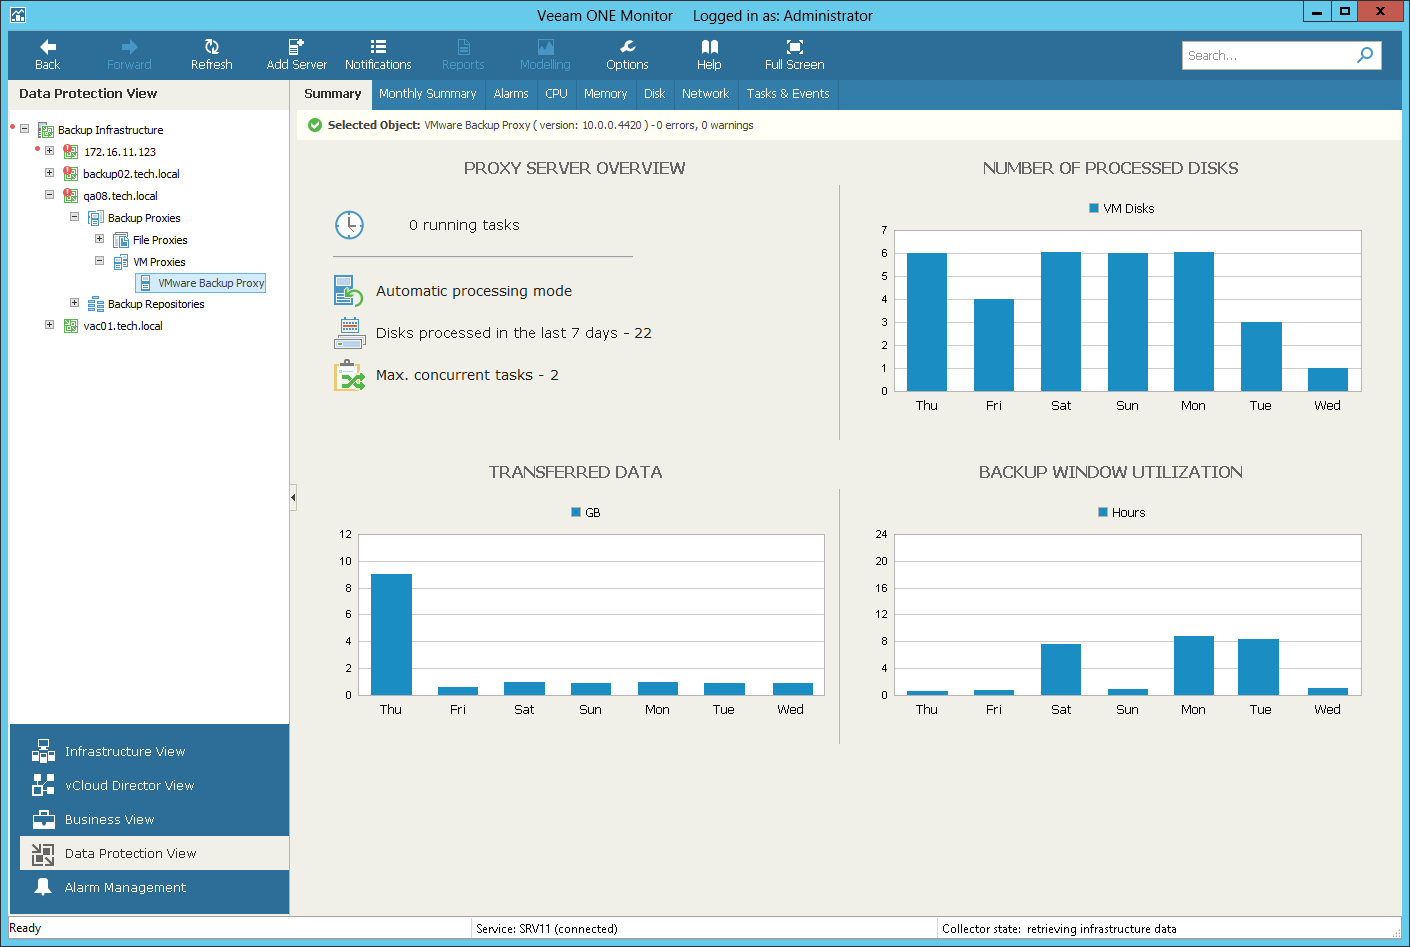Click the Thursday bar in Transferred Data
This screenshot has height=947, width=1410.
pos(391,634)
